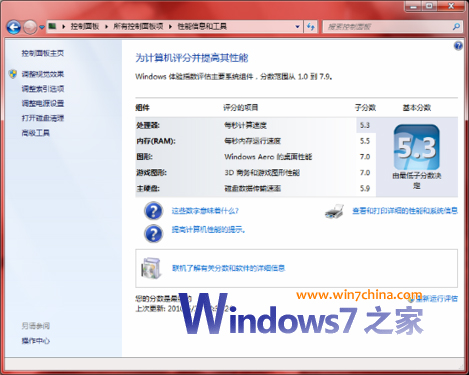This screenshot has width=469, height=375.
Task: Select the 主硬盘 row label
Action: (x=148, y=188)
